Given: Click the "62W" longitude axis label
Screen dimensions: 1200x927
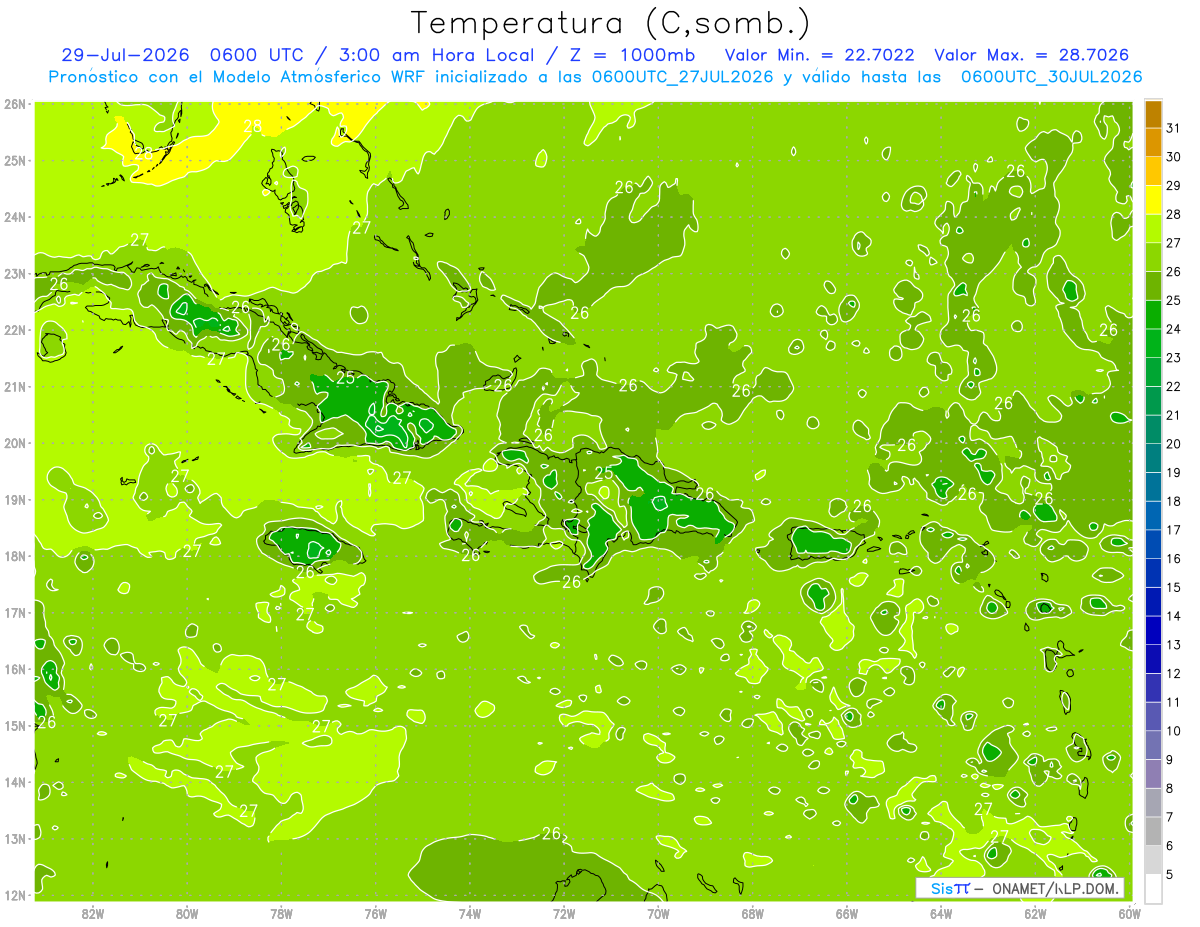Looking at the screenshot, I should click(1035, 914).
